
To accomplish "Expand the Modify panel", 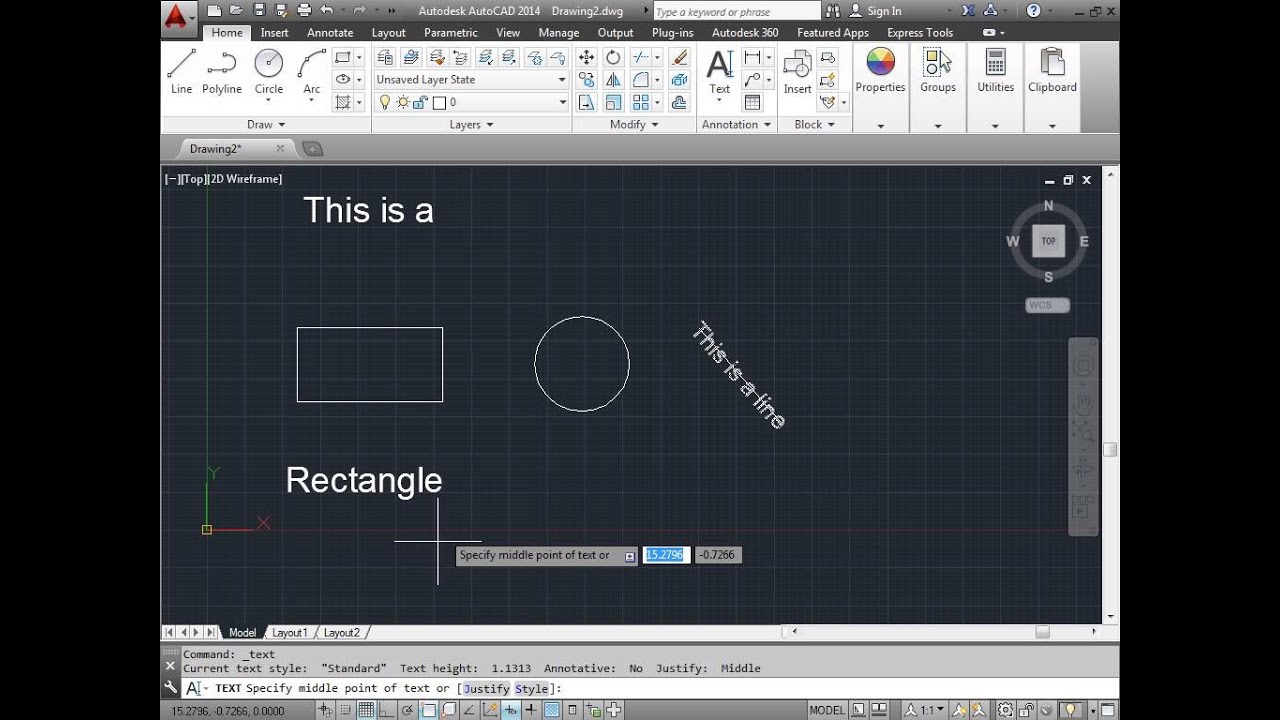I will pos(634,125).
